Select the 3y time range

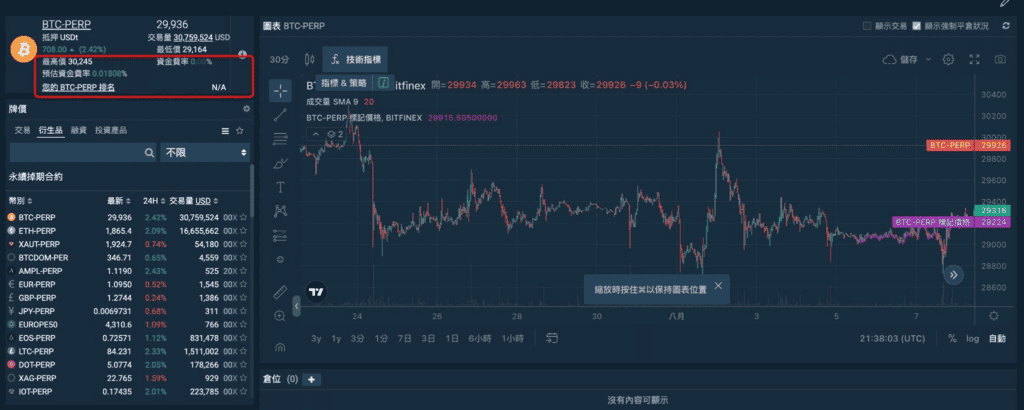316,338
